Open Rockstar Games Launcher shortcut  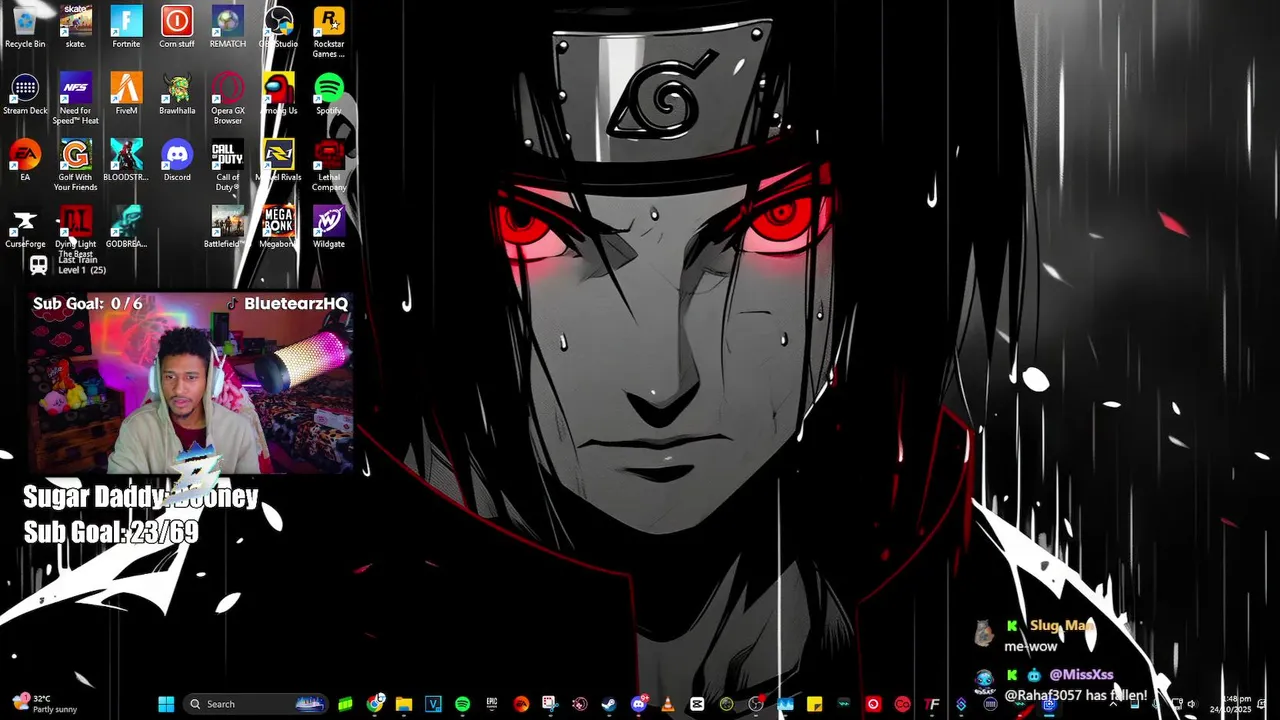pos(329,32)
